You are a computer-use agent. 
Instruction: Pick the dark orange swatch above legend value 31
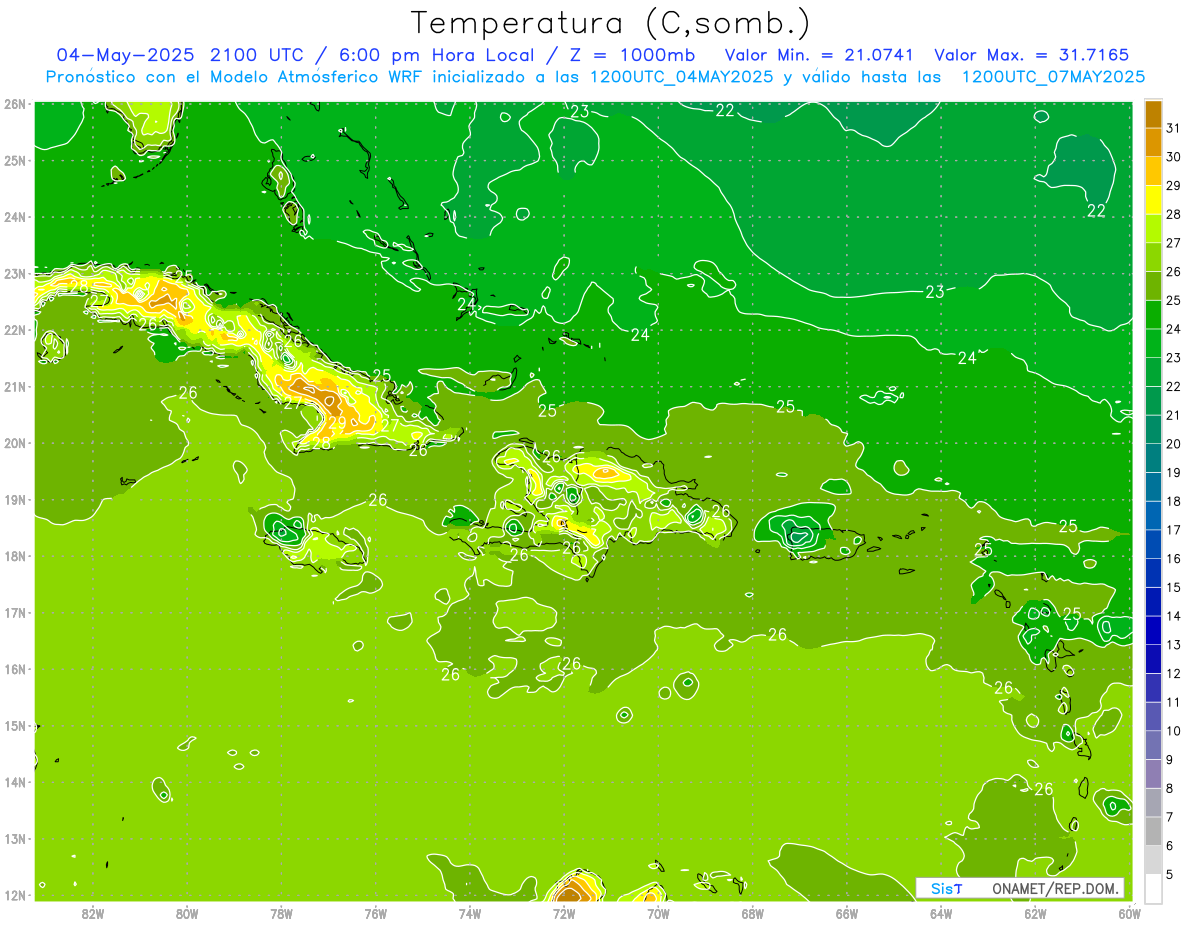point(1154,114)
